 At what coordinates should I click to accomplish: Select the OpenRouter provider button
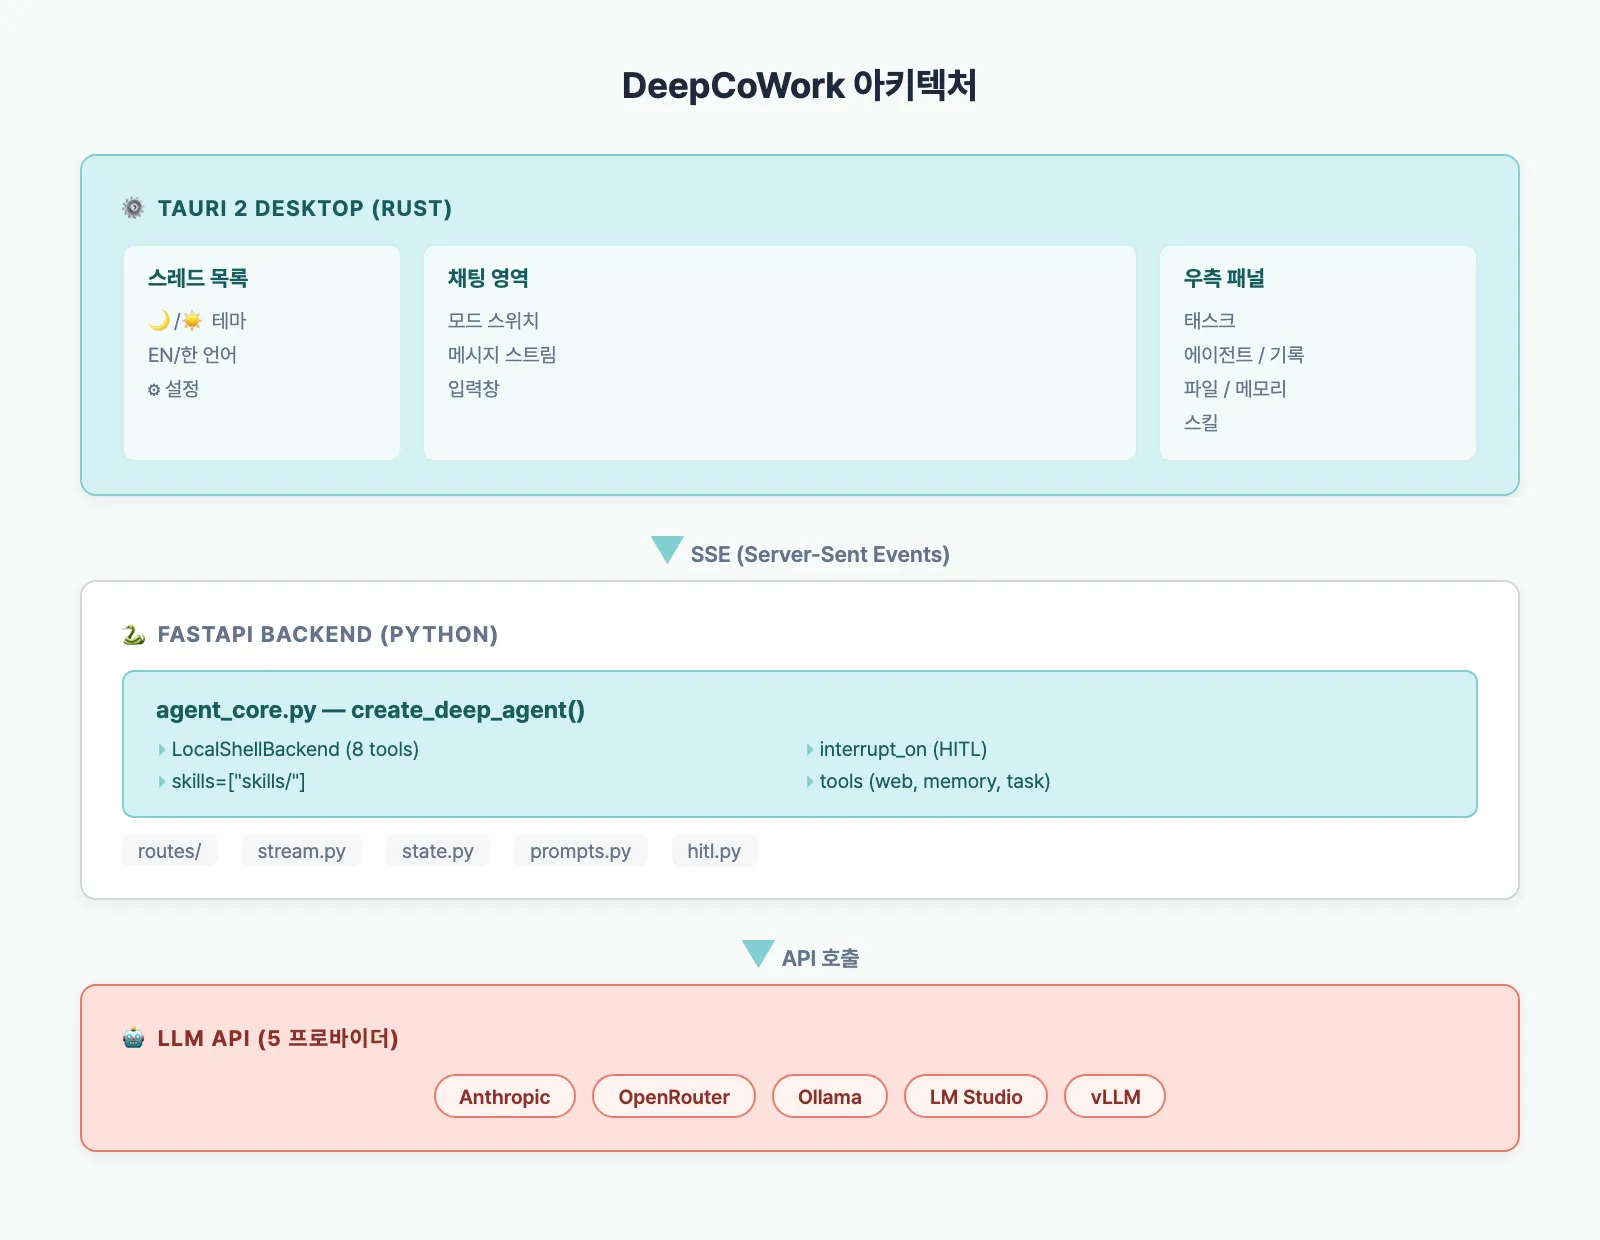673,1096
